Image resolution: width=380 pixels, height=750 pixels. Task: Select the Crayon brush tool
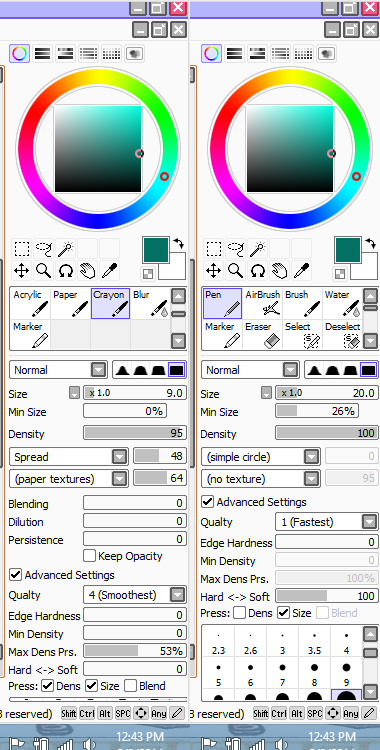point(110,303)
